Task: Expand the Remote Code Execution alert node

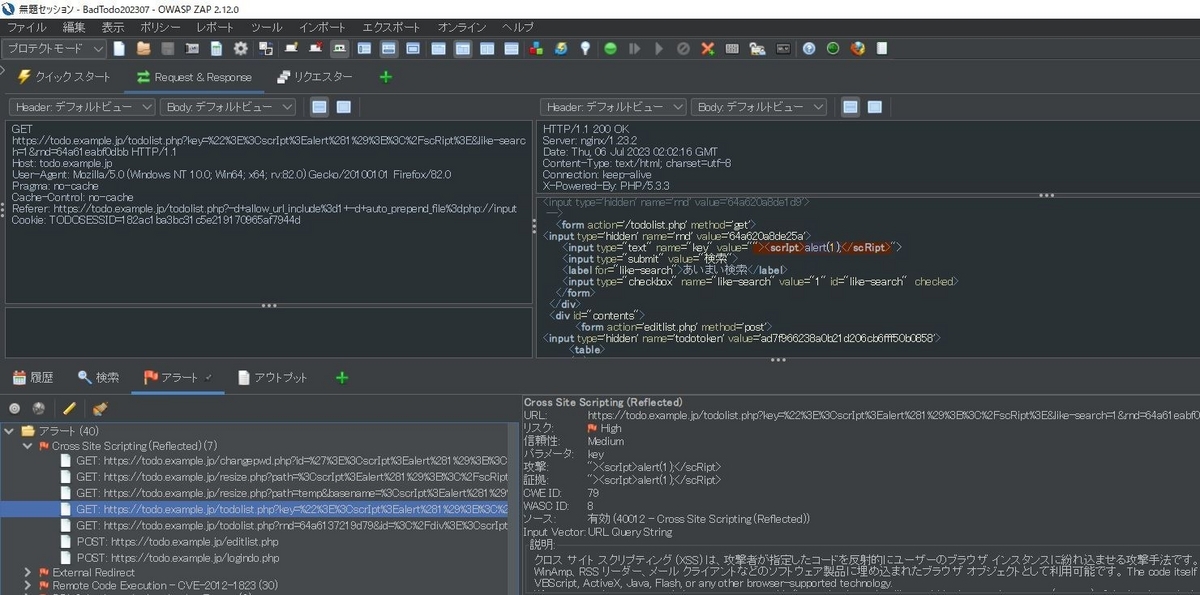Action: tap(28, 586)
